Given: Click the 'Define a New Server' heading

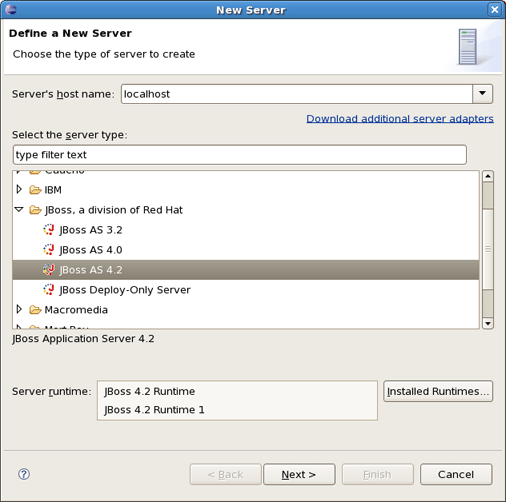Looking at the screenshot, I should click(70, 33).
